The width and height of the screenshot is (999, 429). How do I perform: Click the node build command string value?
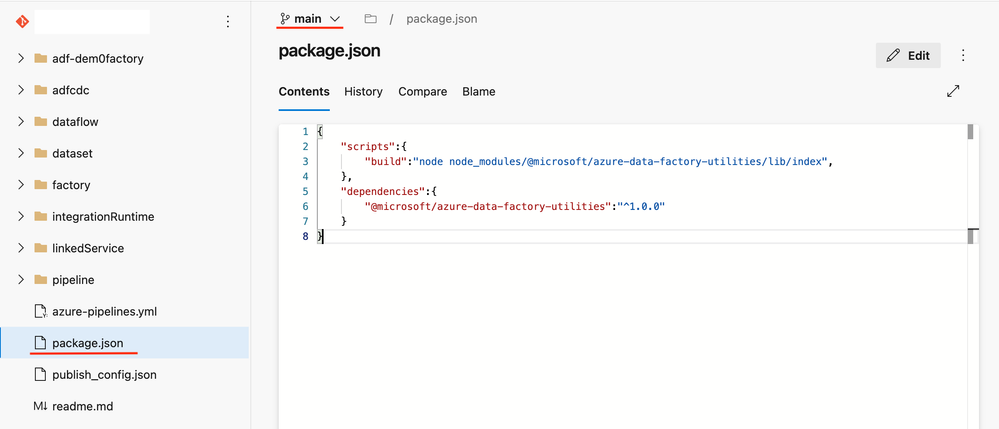(620, 161)
